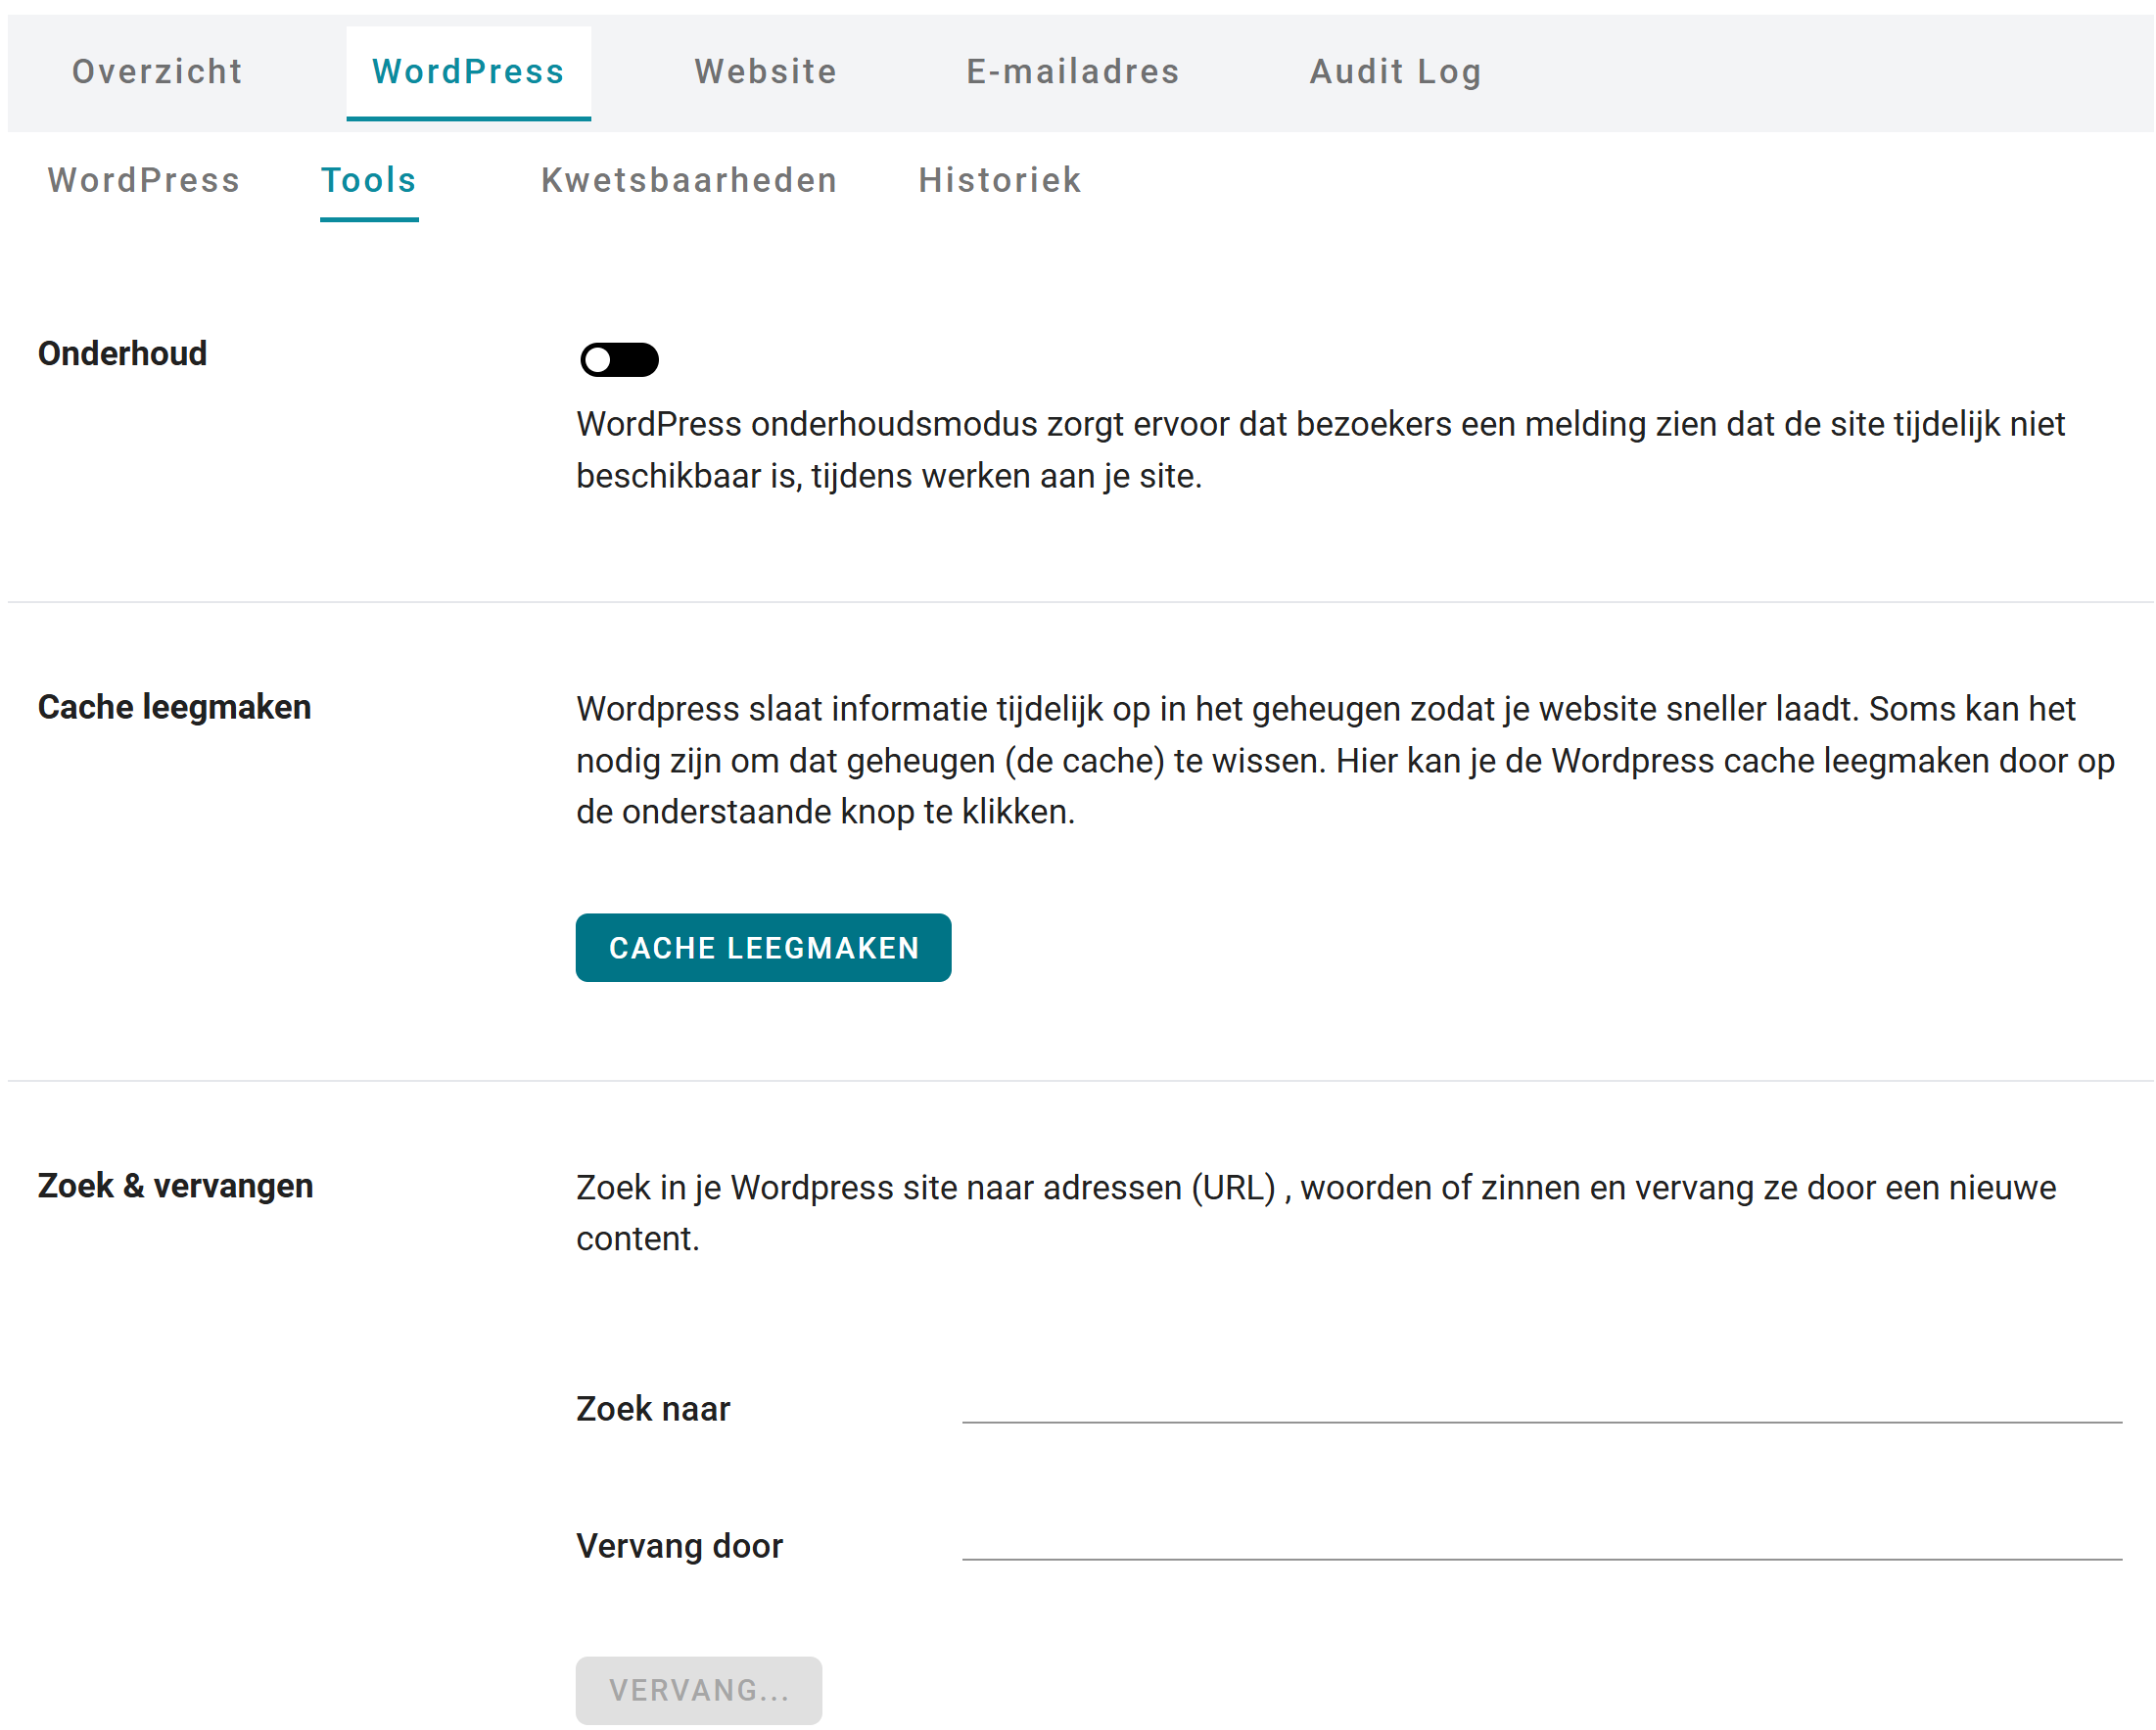Switch to the Website tab
The height and width of the screenshot is (1730, 2156).
click(766, 72)
